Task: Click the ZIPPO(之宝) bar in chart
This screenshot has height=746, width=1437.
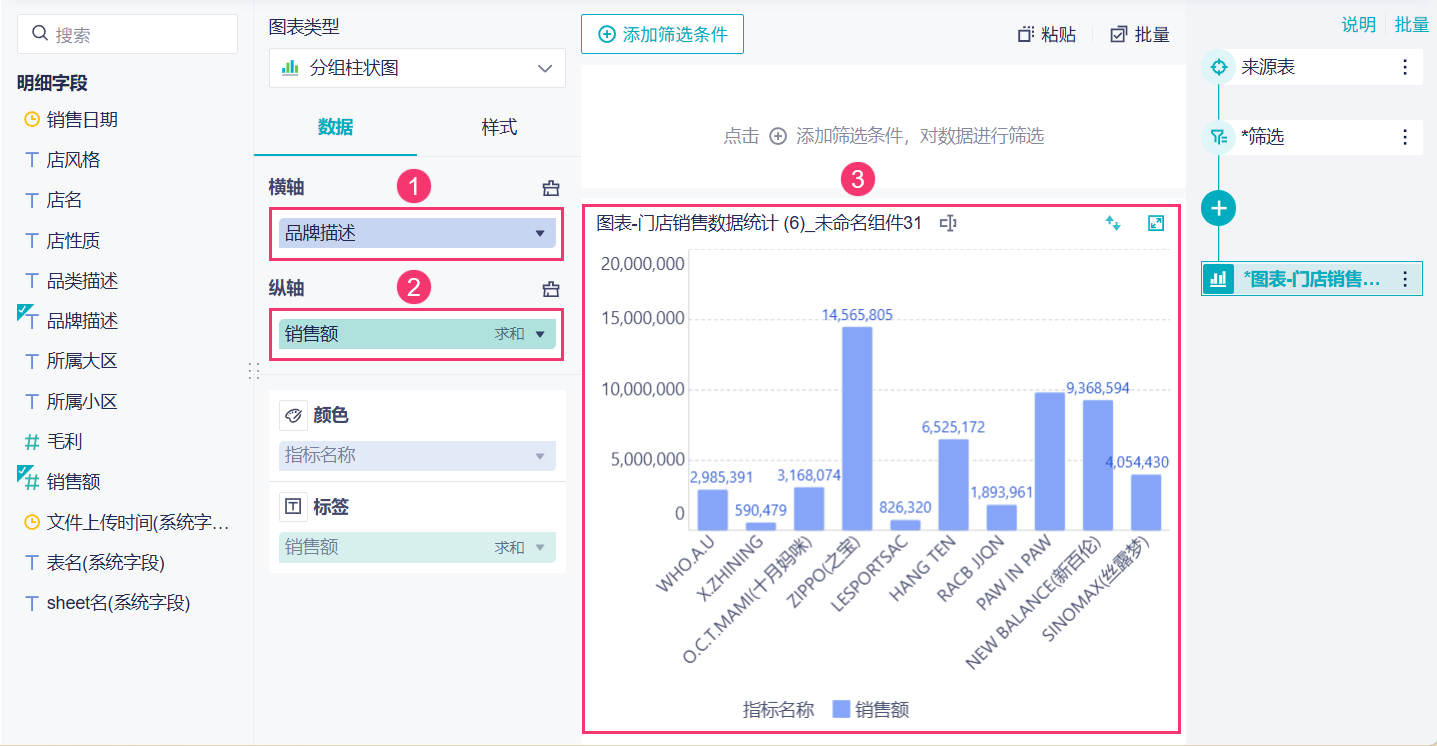Action: [857, 428]
